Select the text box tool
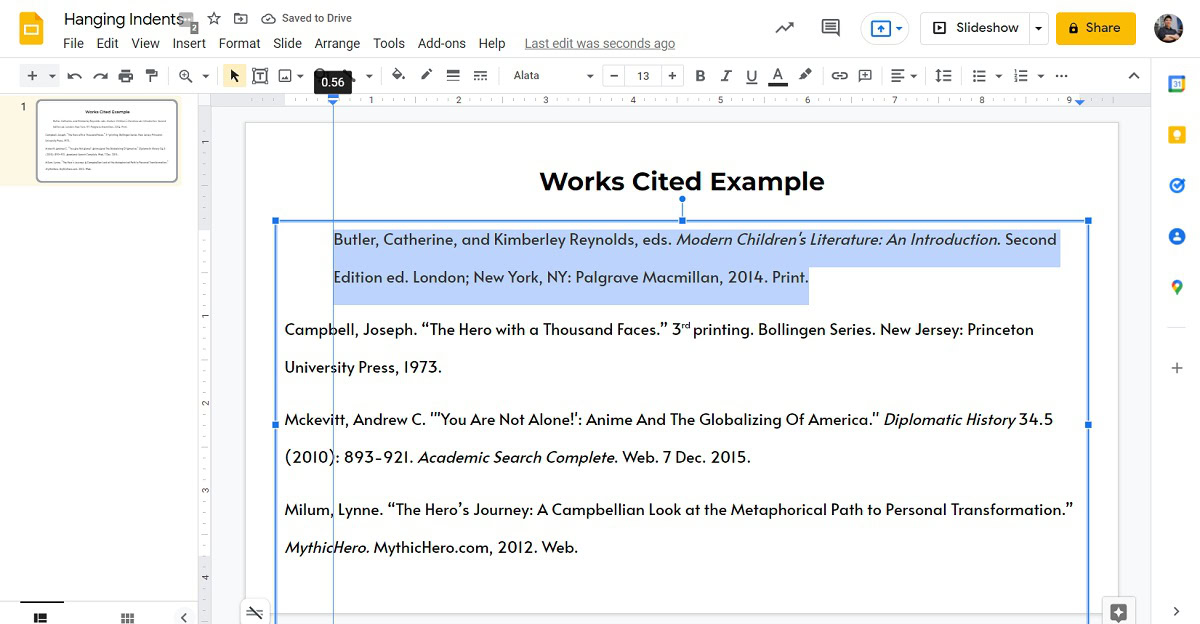This screenshot has height=624, width=1200. pyautogui.click(x=260, y=76)
